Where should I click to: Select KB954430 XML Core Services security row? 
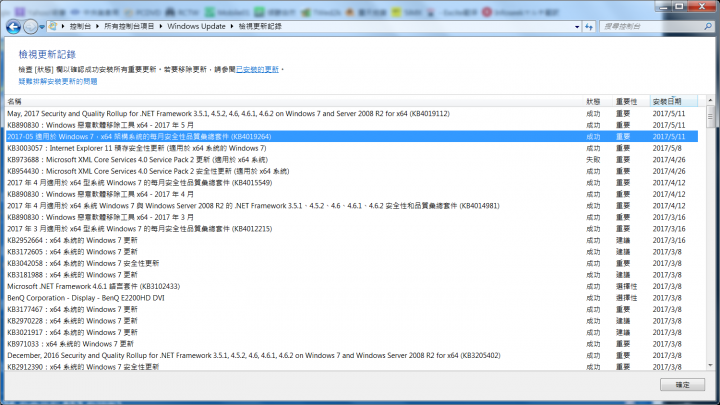[x=352, y=171]
